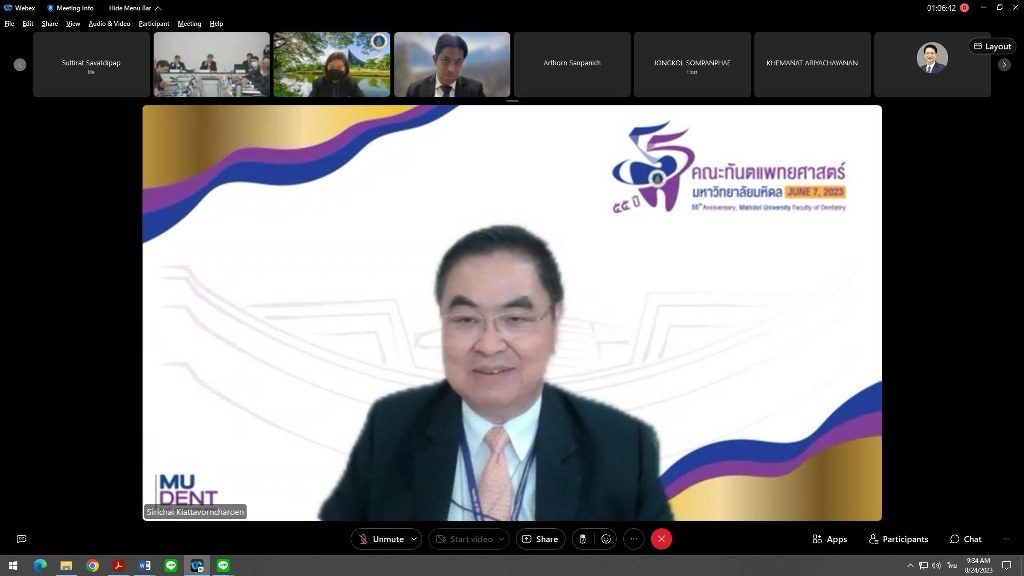Image resolution: width=1024 pixels, height=576 pixels.
Task: Open the reactions emoji panel
Action: [x=606, y=539]
